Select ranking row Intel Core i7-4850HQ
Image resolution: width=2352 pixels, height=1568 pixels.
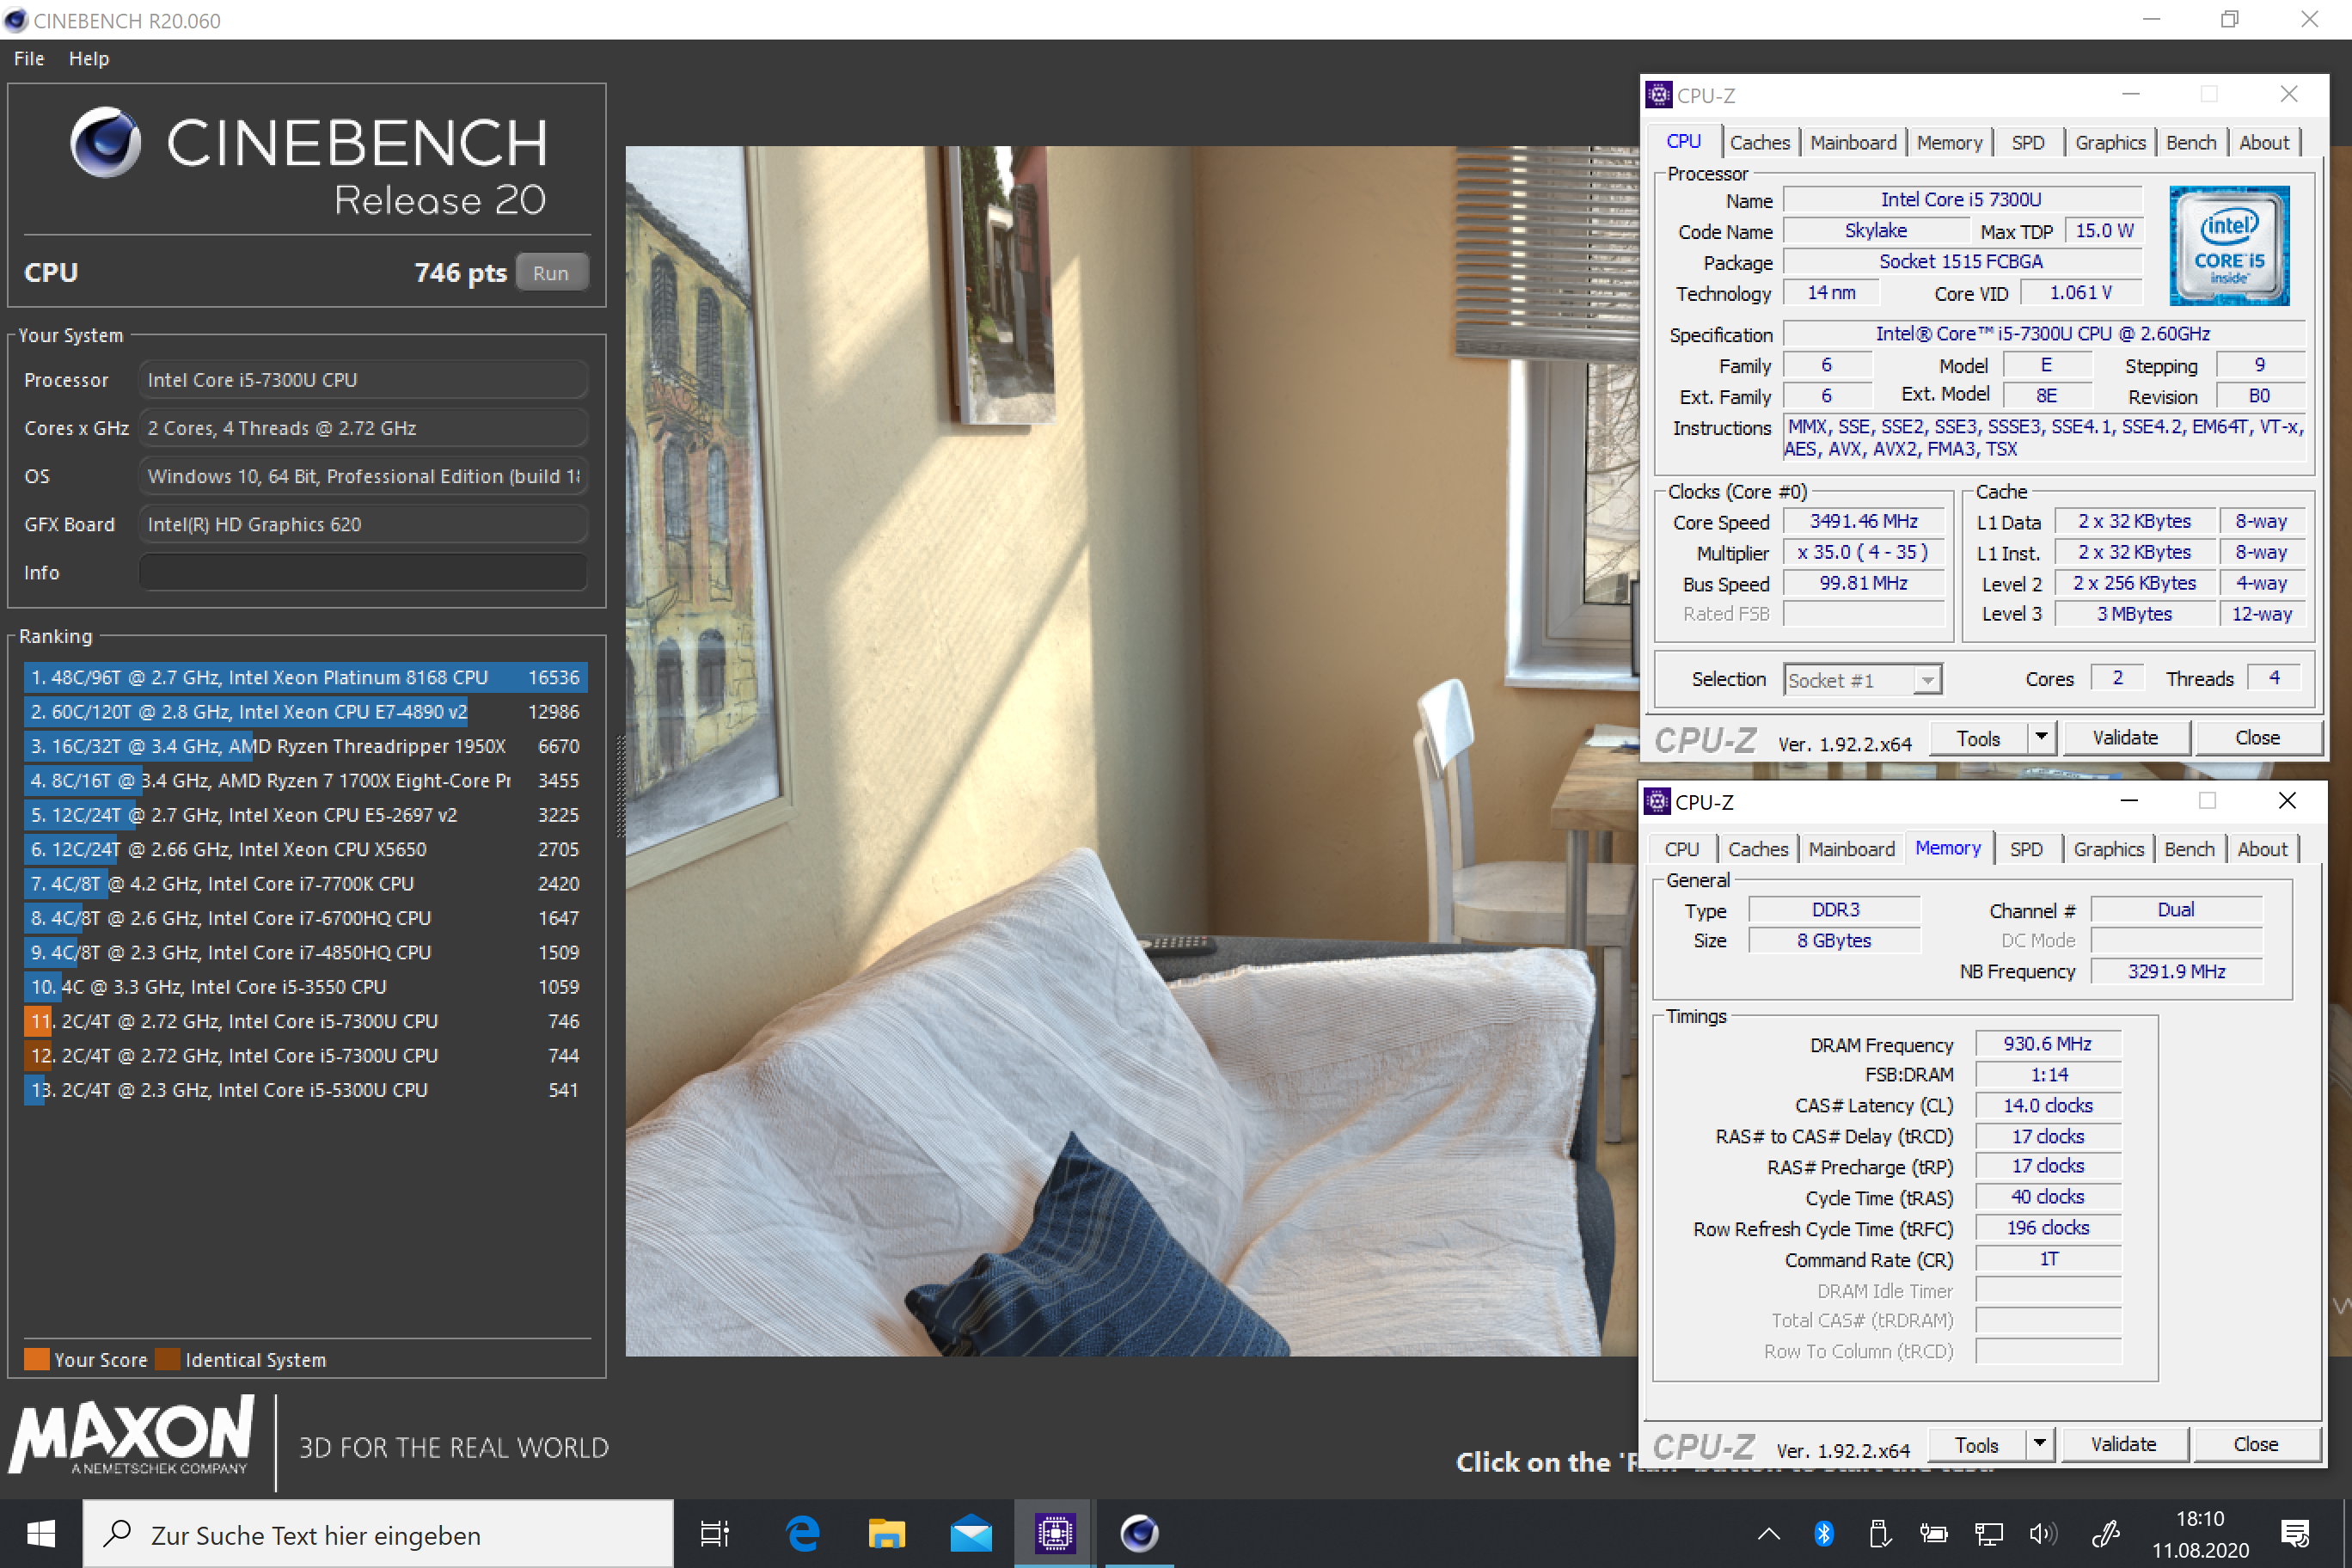305,953
